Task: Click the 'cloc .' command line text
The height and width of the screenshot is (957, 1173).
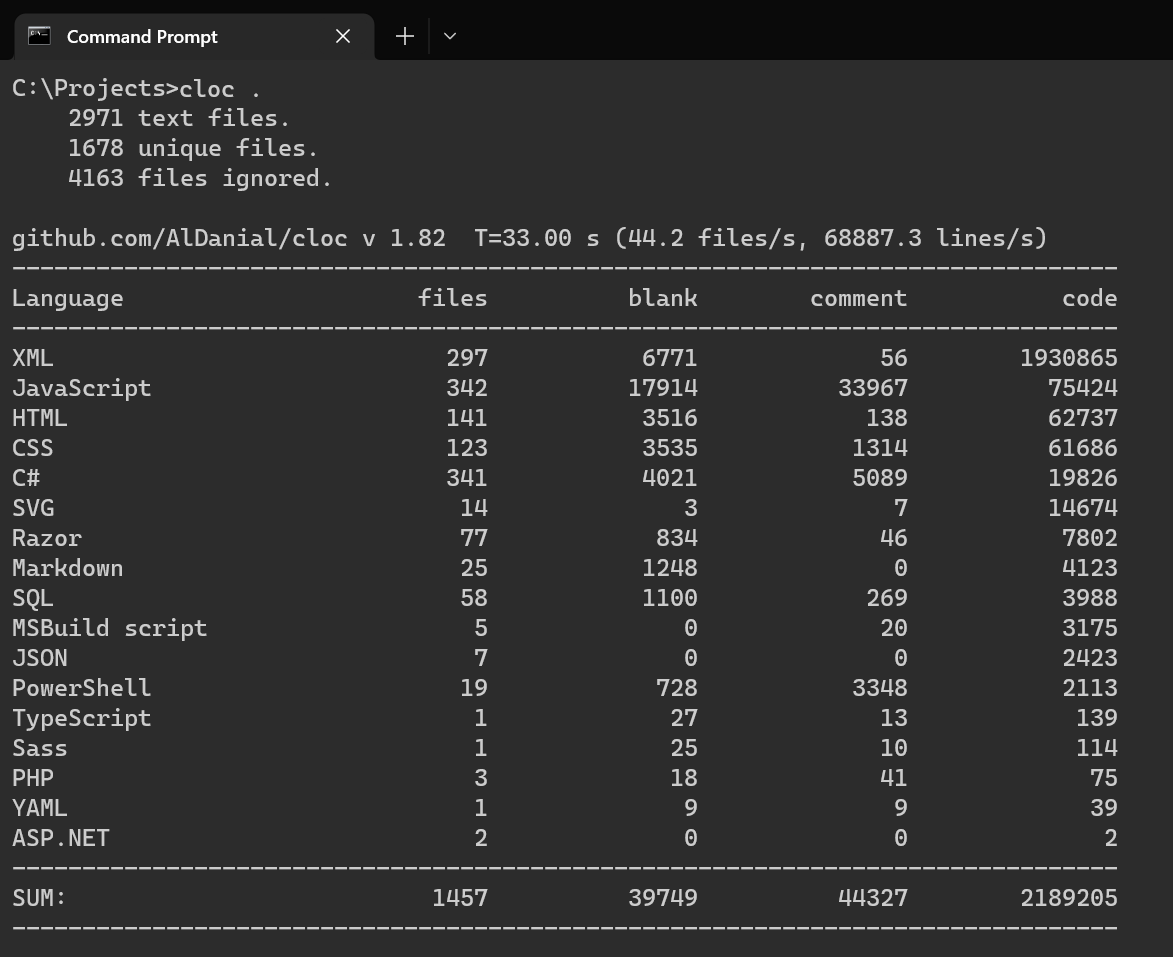Action: pyautogui.click(x=220, y=89)
